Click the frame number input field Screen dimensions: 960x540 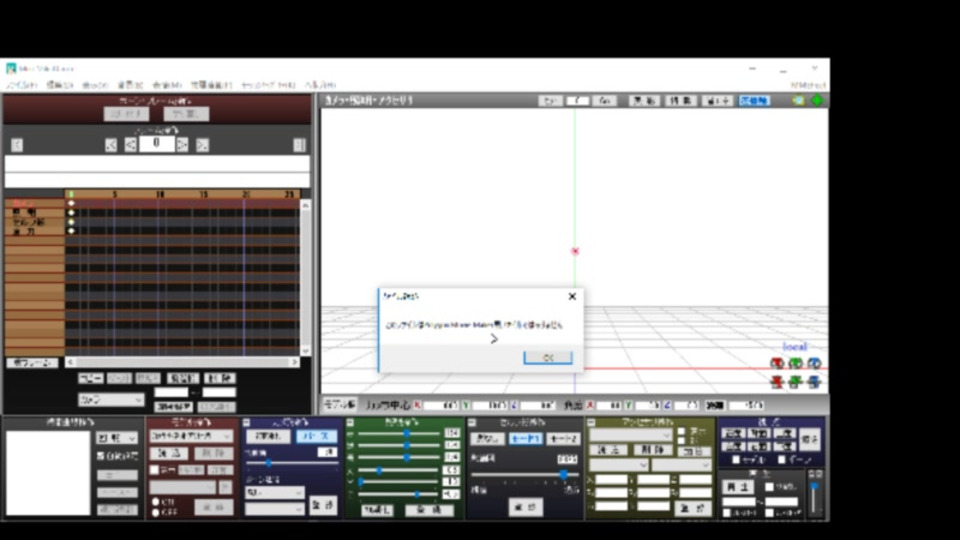156,144
